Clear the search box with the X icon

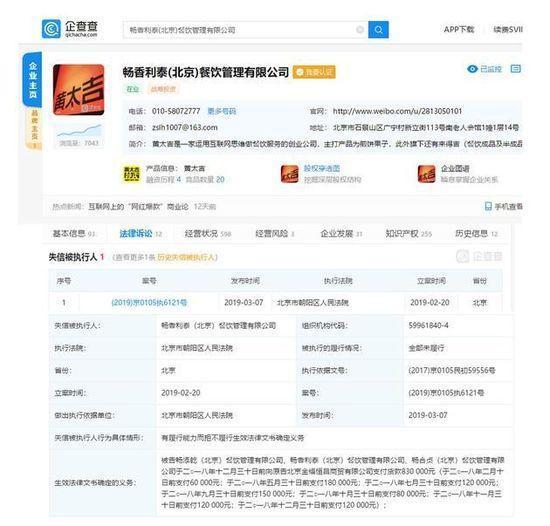[x=360, y=30]
